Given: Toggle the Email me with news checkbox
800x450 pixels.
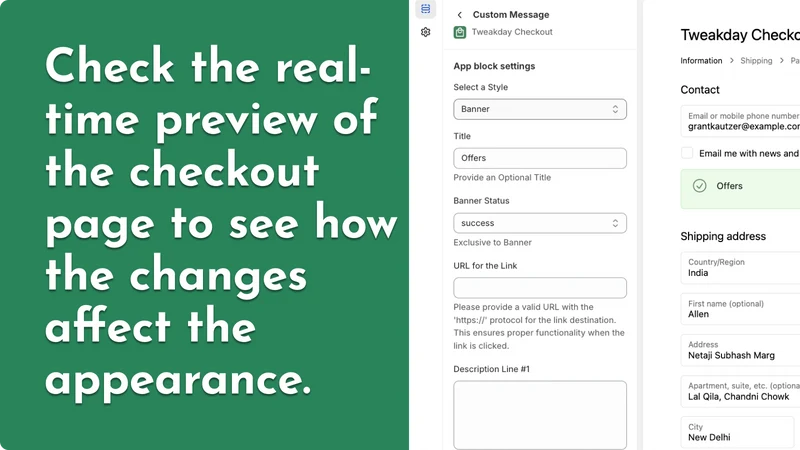Looking at the screenshot, I should click(687, 153).
